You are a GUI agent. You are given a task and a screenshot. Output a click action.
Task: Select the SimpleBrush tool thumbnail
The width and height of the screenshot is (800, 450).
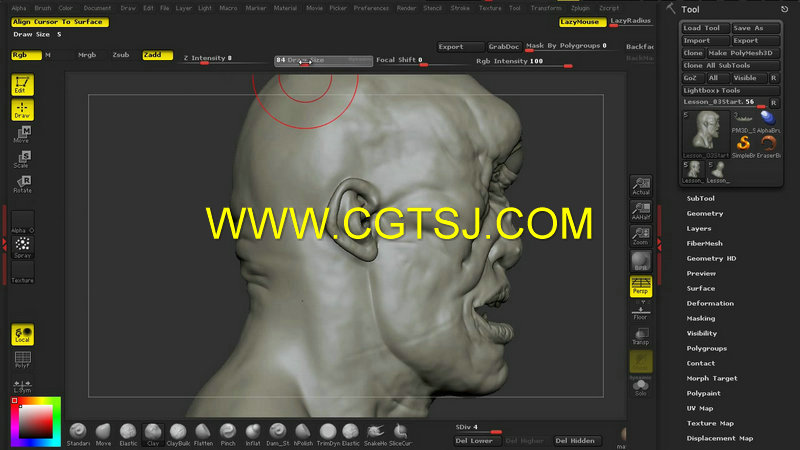(x=743, y=147)
